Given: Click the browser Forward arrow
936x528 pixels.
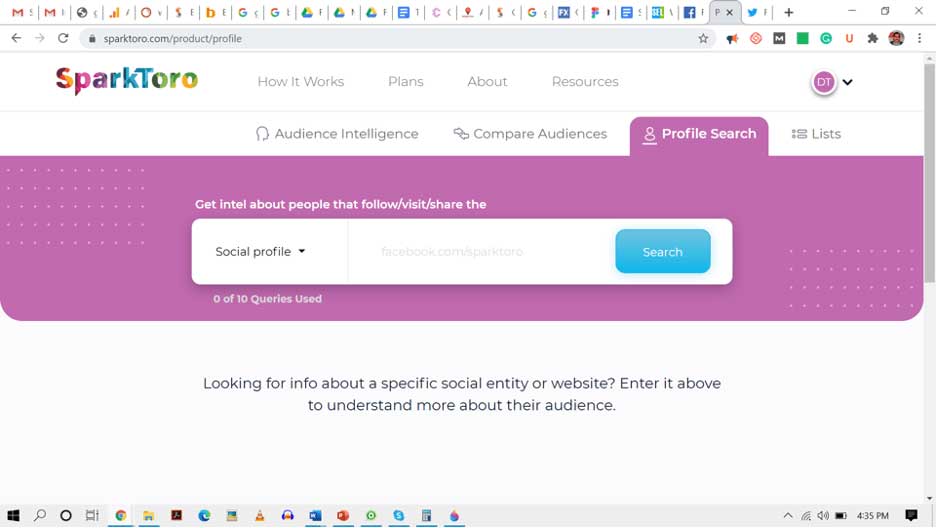Looking at the screenshot, I should pos(39,38).
